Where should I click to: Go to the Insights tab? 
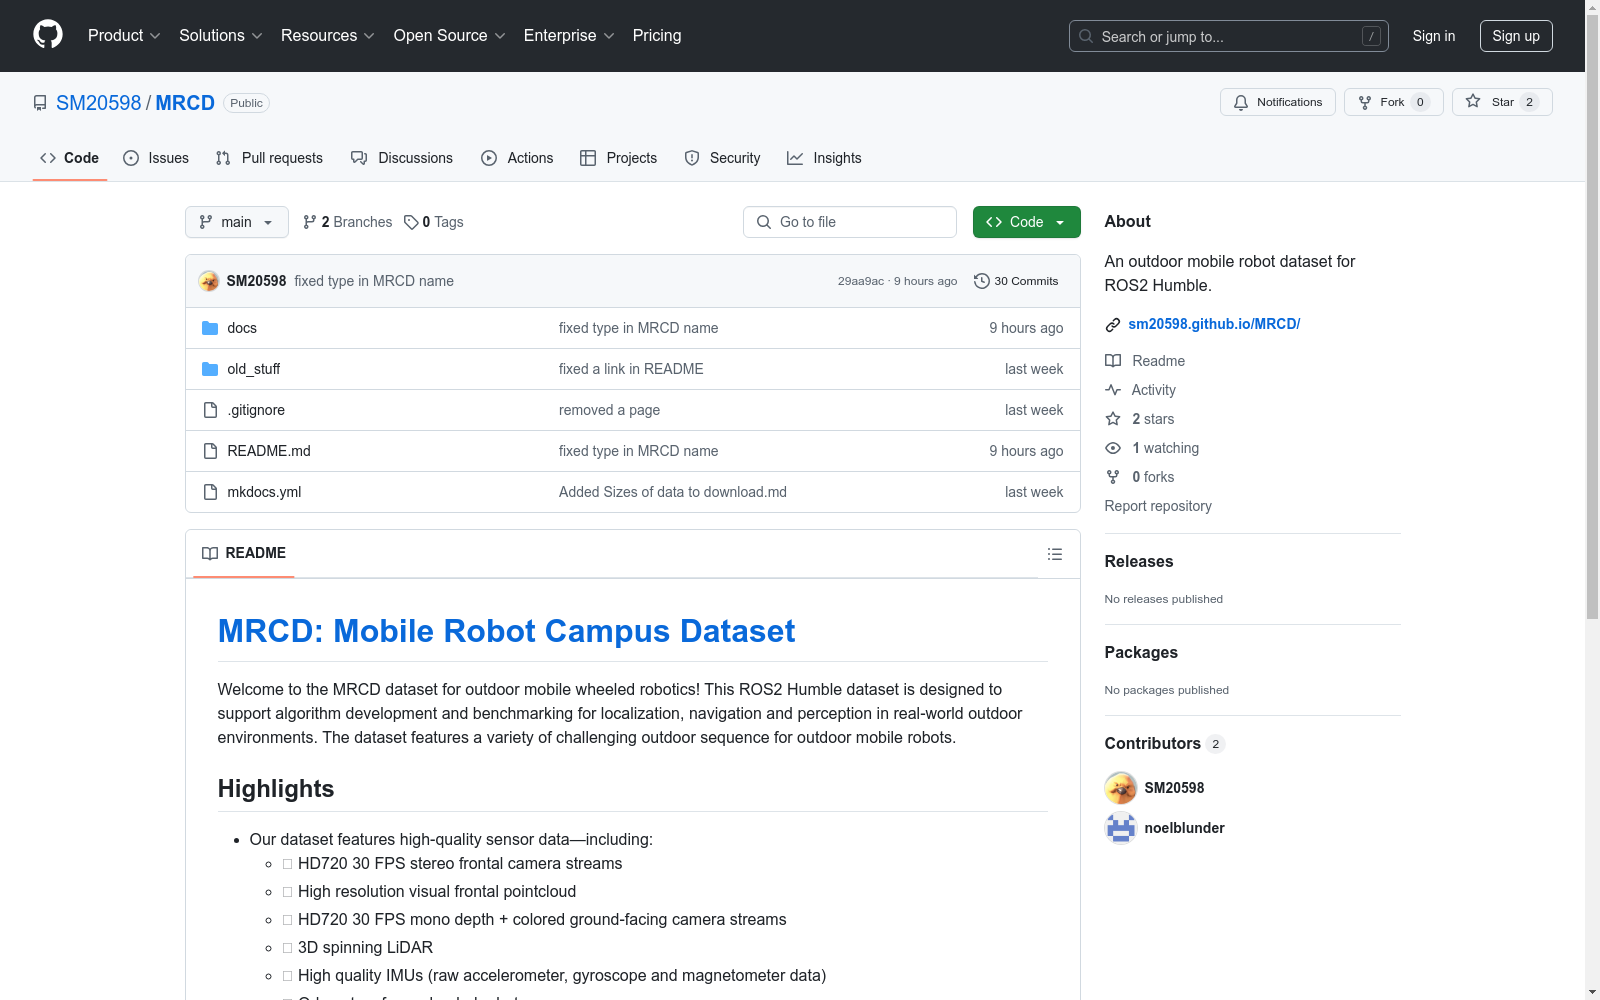[824, 158]
